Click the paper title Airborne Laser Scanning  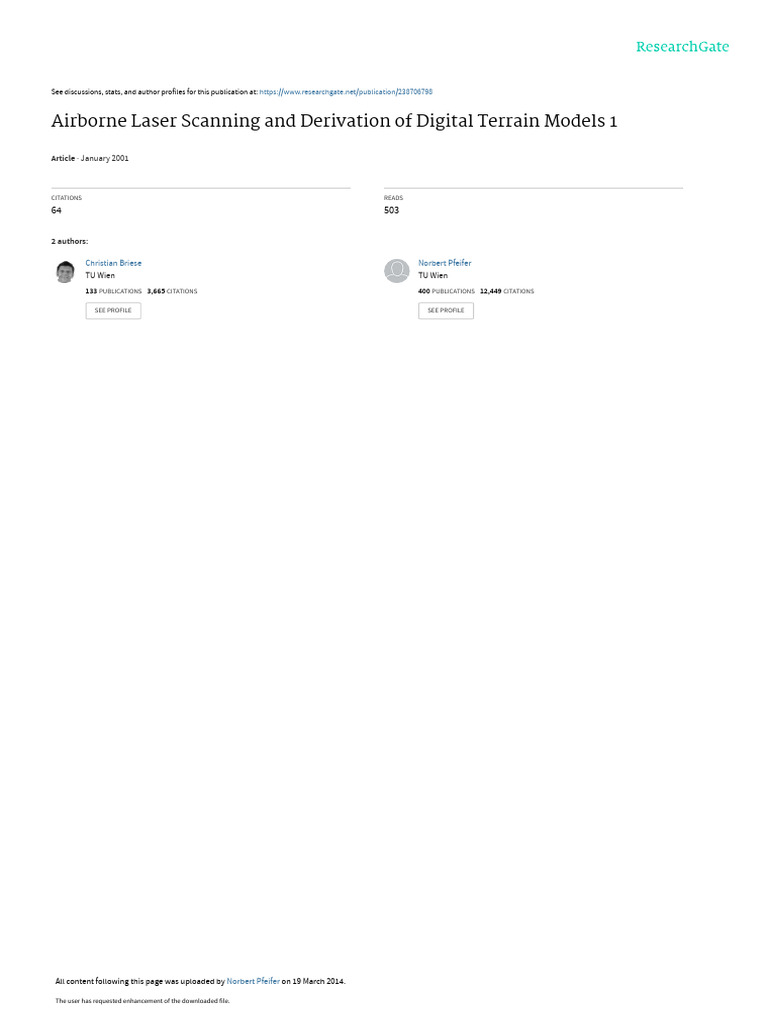point(334,121)
